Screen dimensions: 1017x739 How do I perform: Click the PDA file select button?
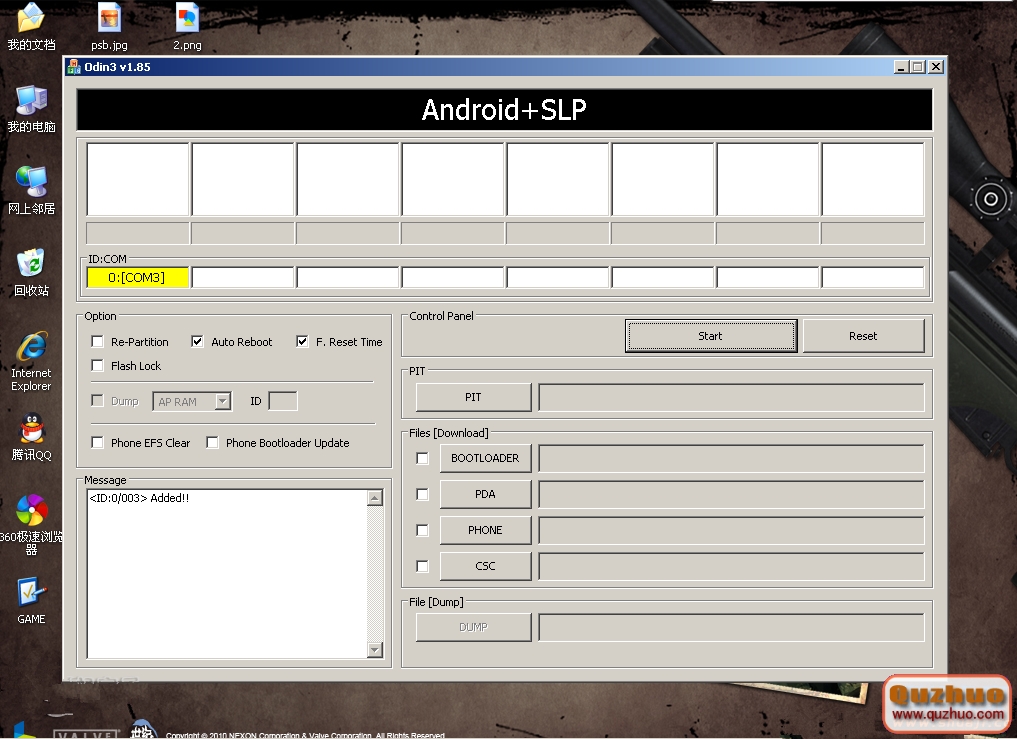(485, 494)
